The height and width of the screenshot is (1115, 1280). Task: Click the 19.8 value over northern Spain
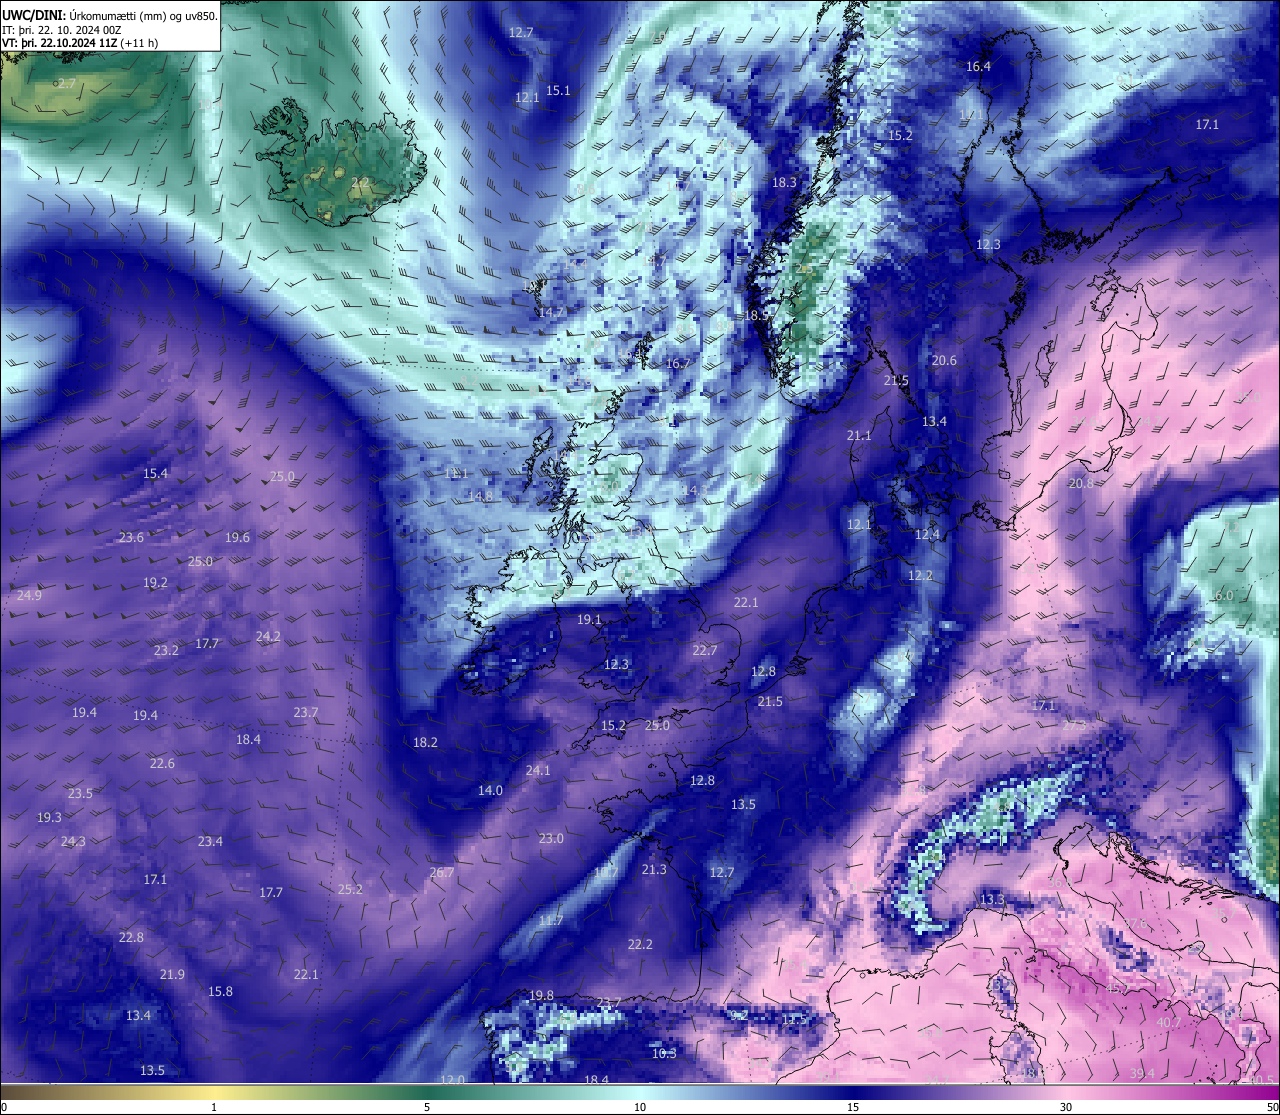tap(541, 995)
